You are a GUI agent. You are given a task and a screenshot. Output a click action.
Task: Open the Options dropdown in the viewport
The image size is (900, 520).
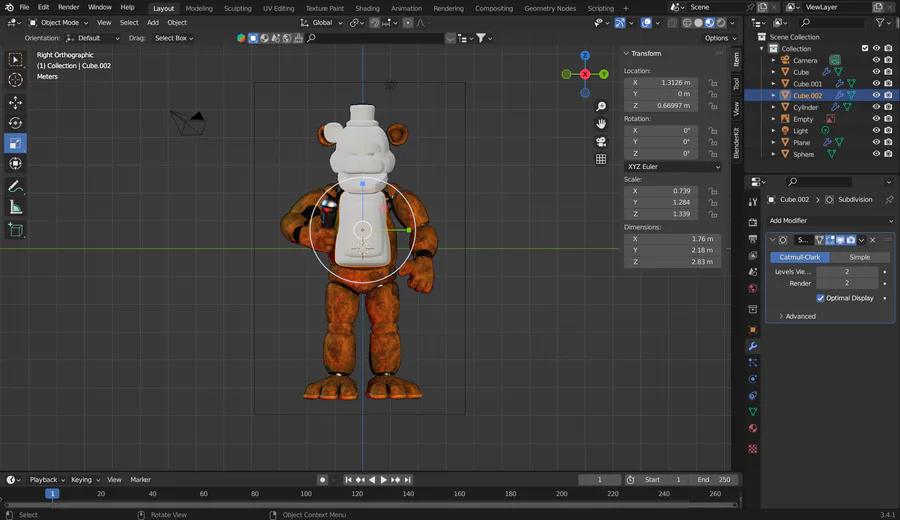coord(720,38)
